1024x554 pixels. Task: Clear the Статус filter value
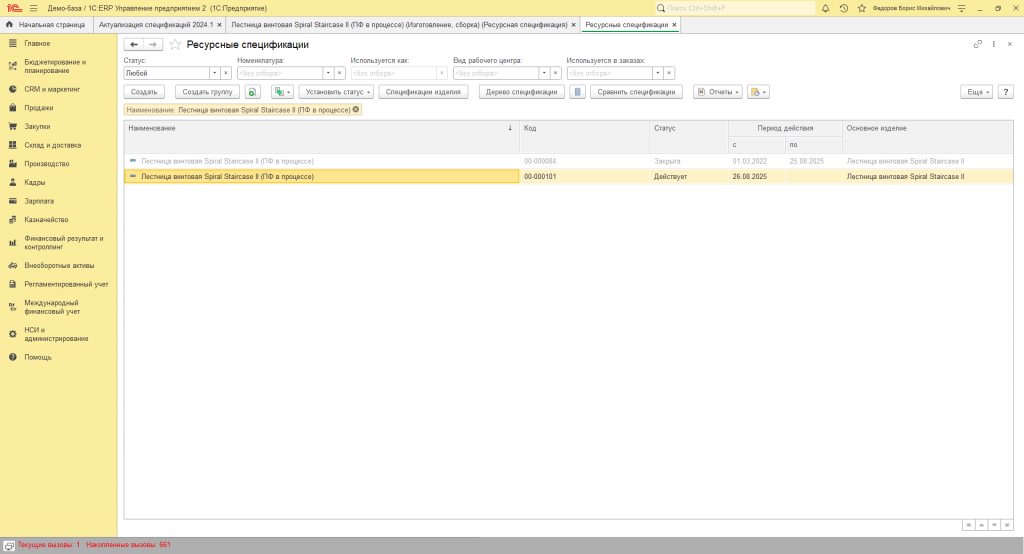tap(226, 73)
